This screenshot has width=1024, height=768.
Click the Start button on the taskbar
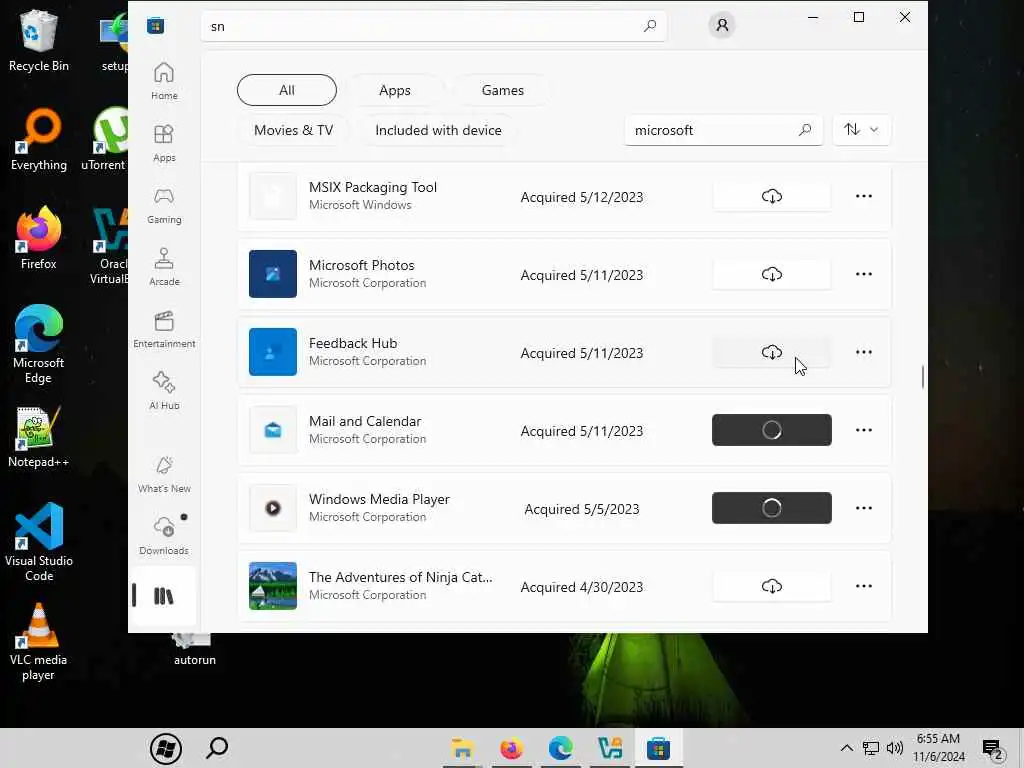click(166, 748)
